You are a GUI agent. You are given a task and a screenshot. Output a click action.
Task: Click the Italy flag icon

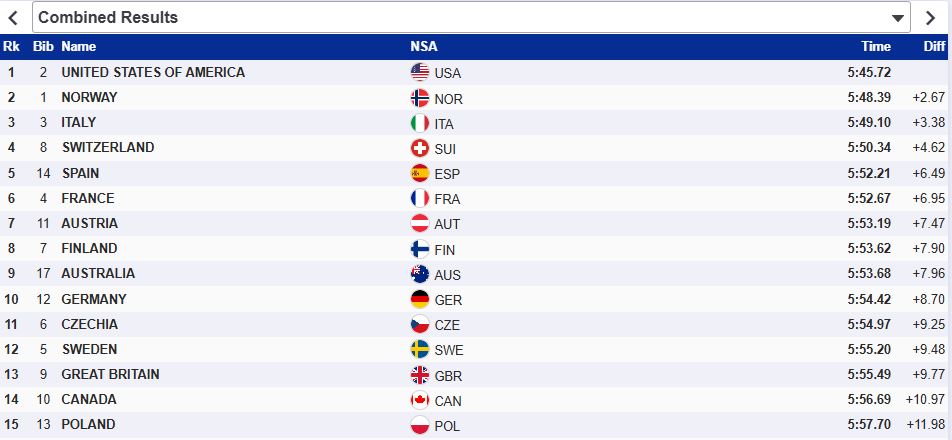(420, 123)
